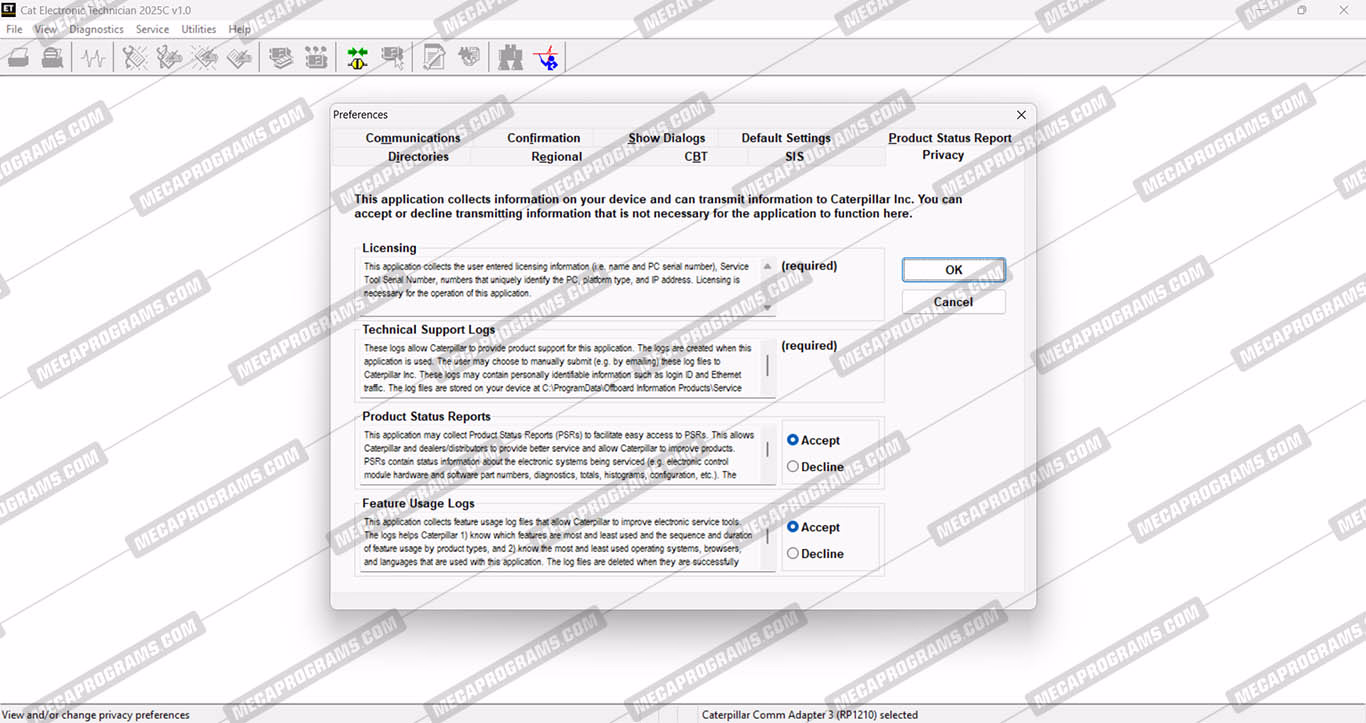Click the binoculars search icon
The width and height of the screenshot is (1366, 723).
point(510,58)
